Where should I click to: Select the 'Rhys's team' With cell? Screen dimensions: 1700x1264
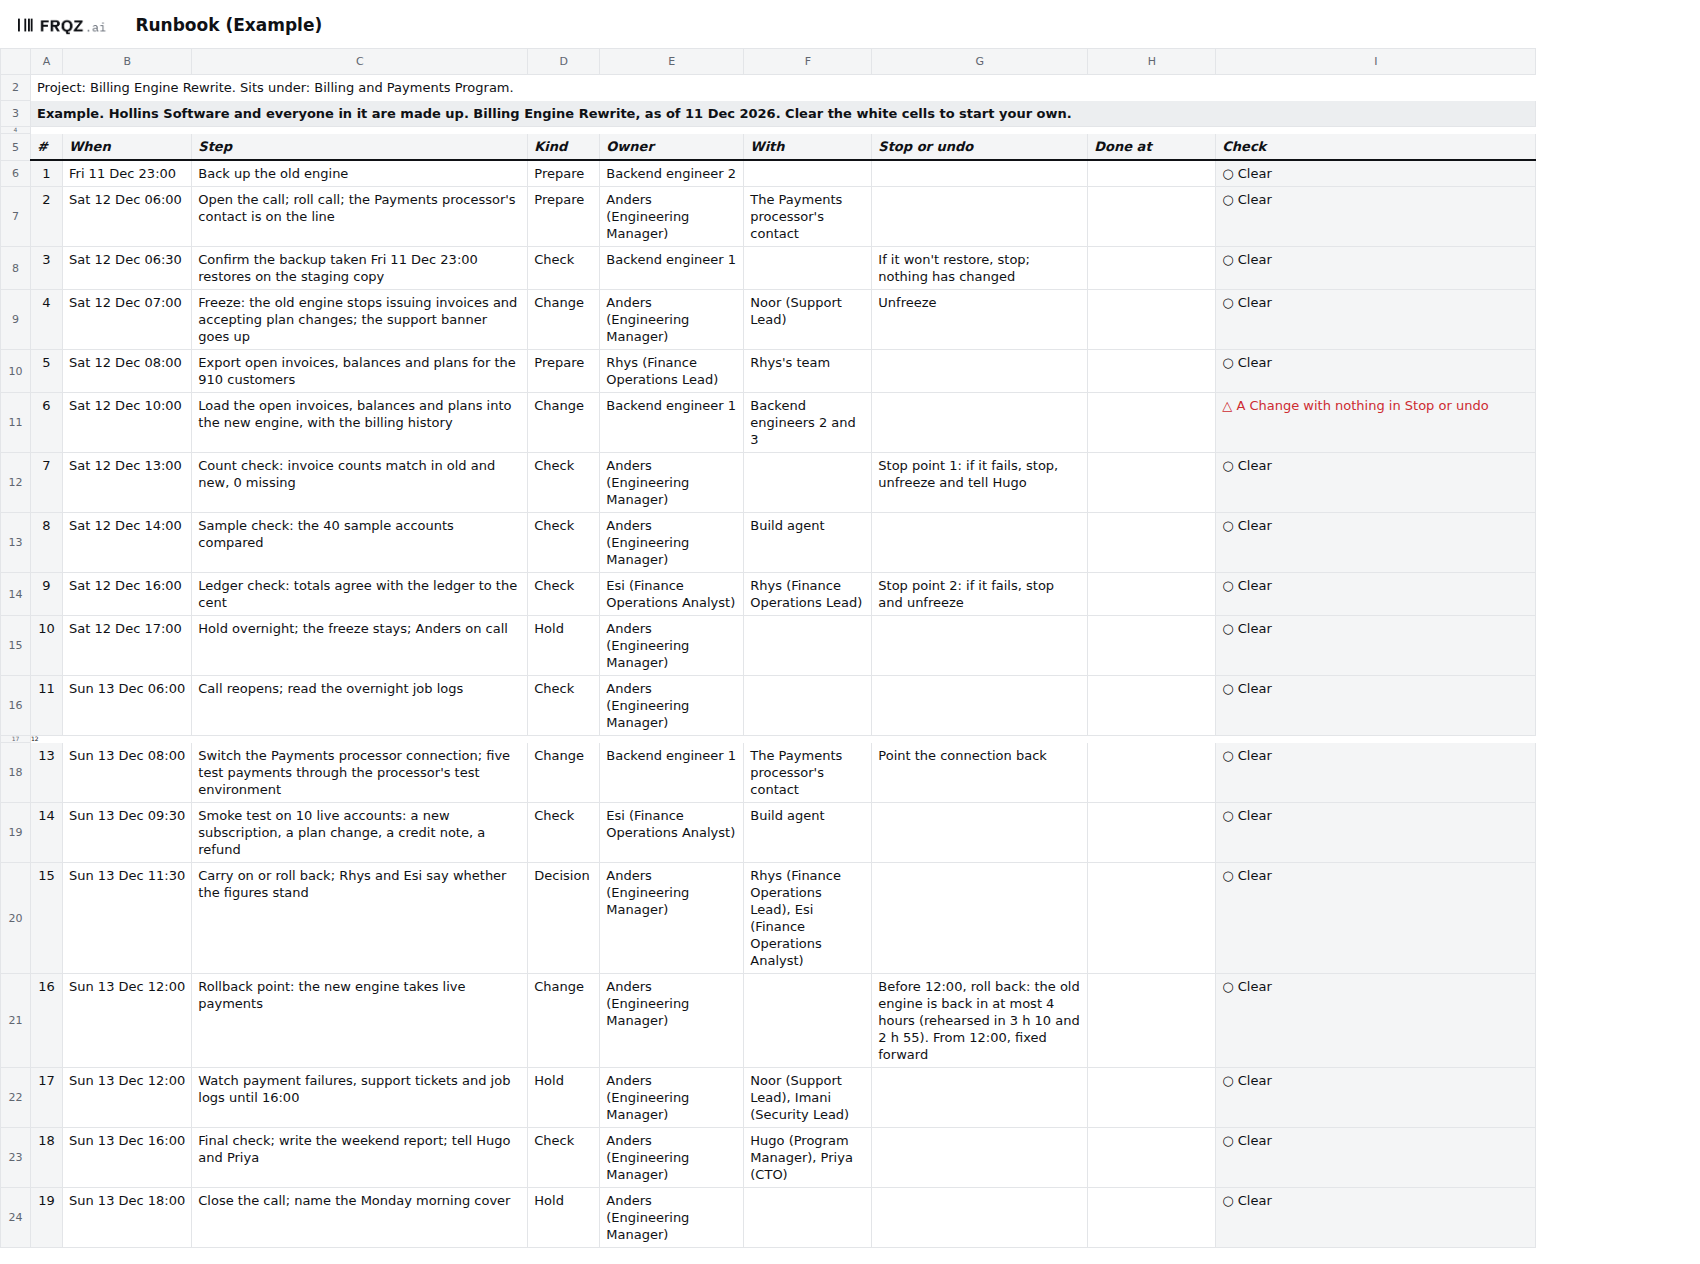coord(807,371)
